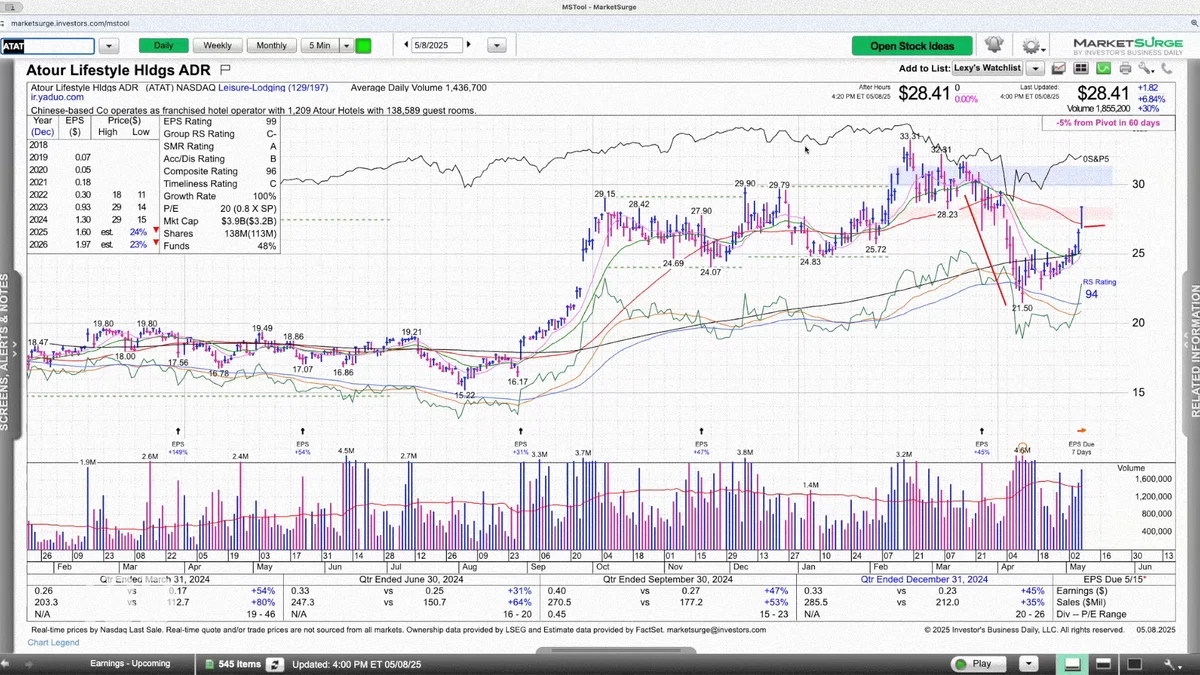Image resolution: width=1200 pixels, height=675 pixels.
Task: Open the alerts bell icon
Action: [x=994, y=45]
